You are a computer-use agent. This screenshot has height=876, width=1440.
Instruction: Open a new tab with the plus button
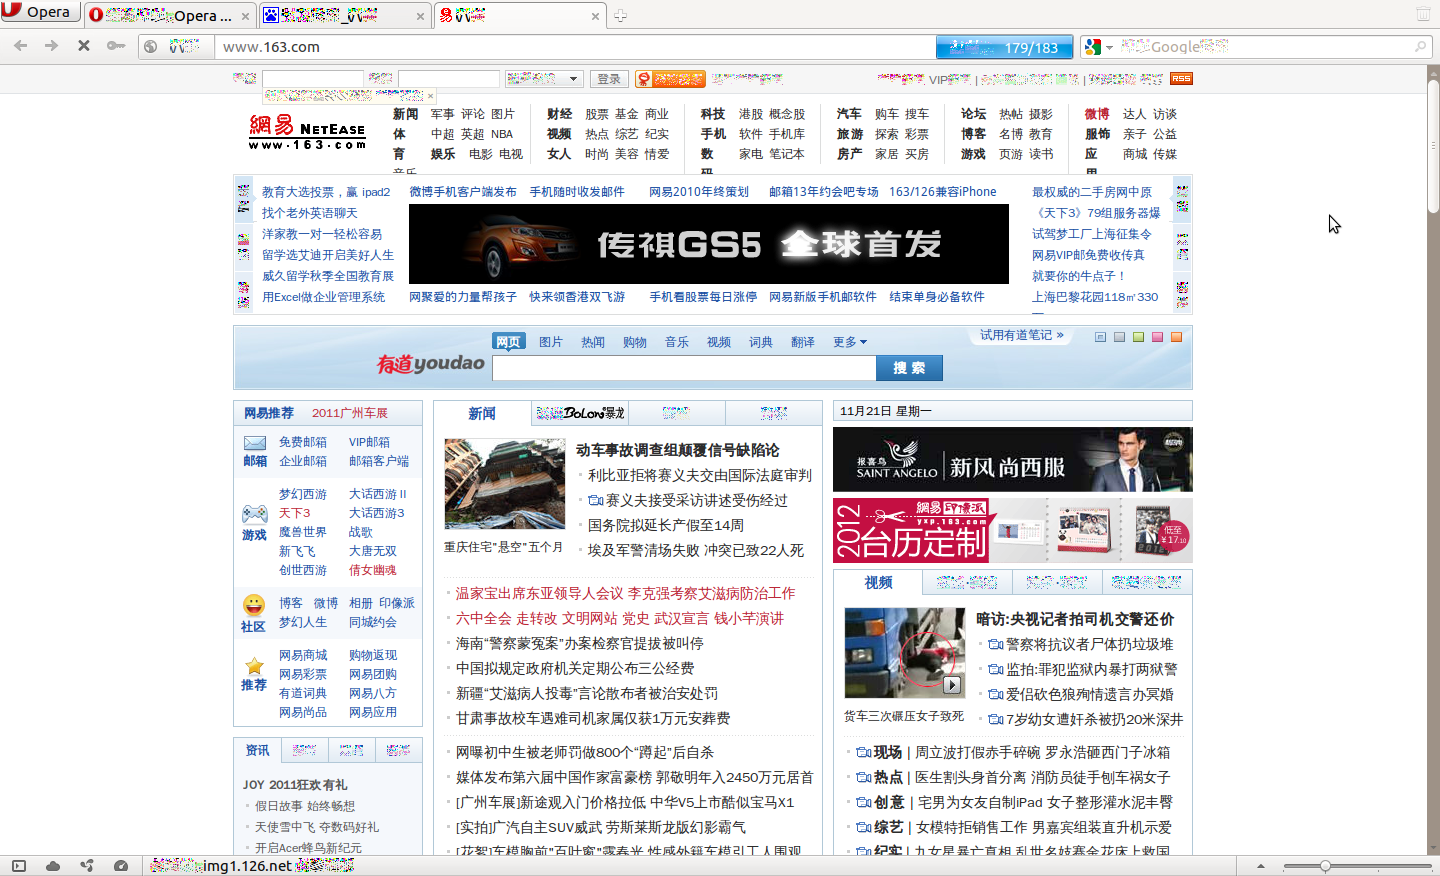click(620, 15)
